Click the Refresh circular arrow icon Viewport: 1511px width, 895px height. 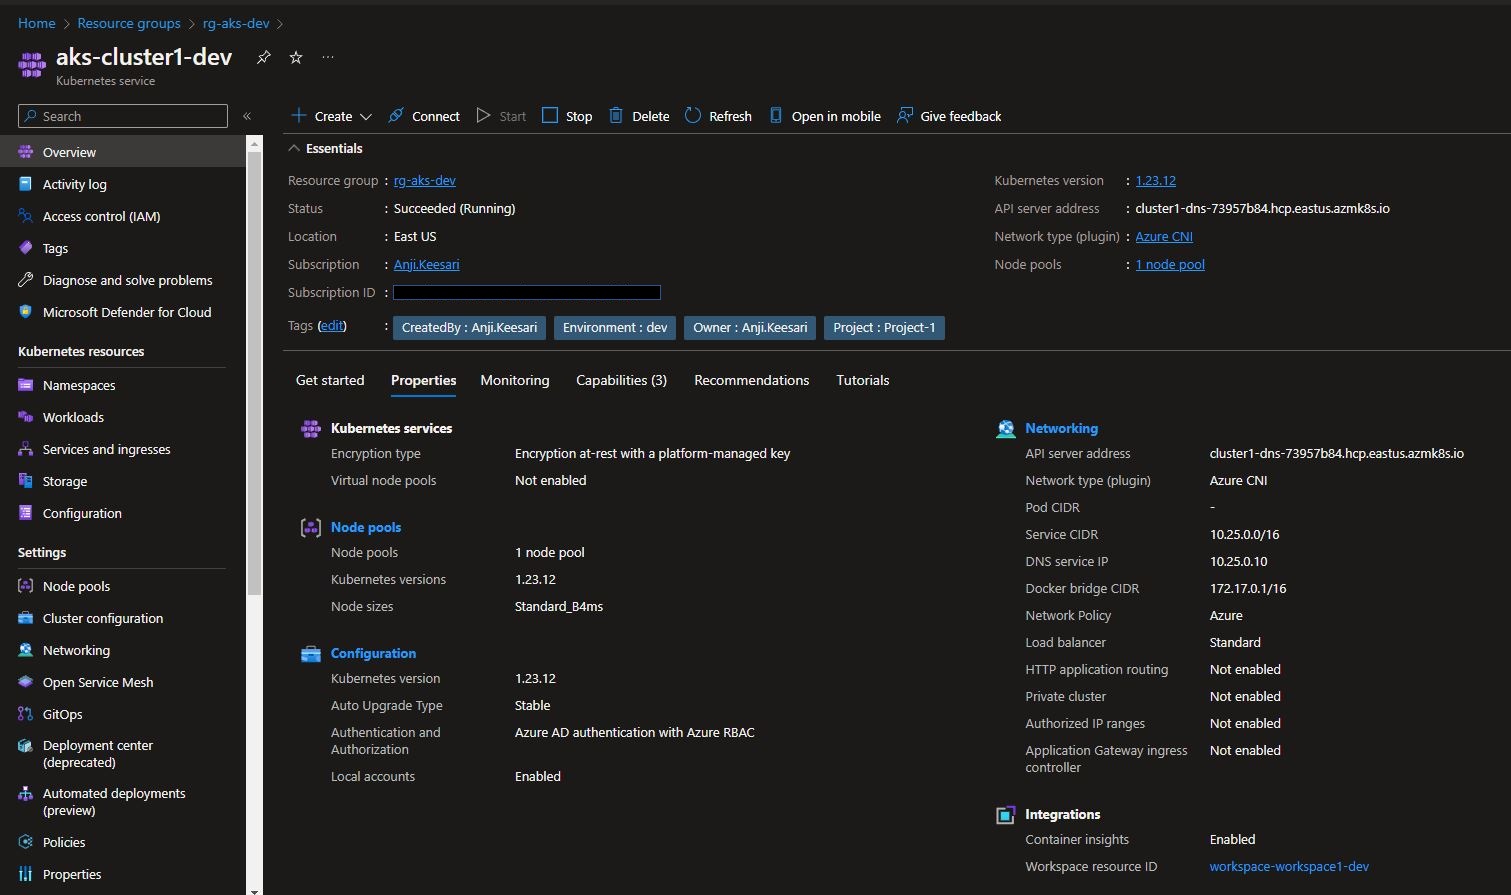click(x=693, y=116)
